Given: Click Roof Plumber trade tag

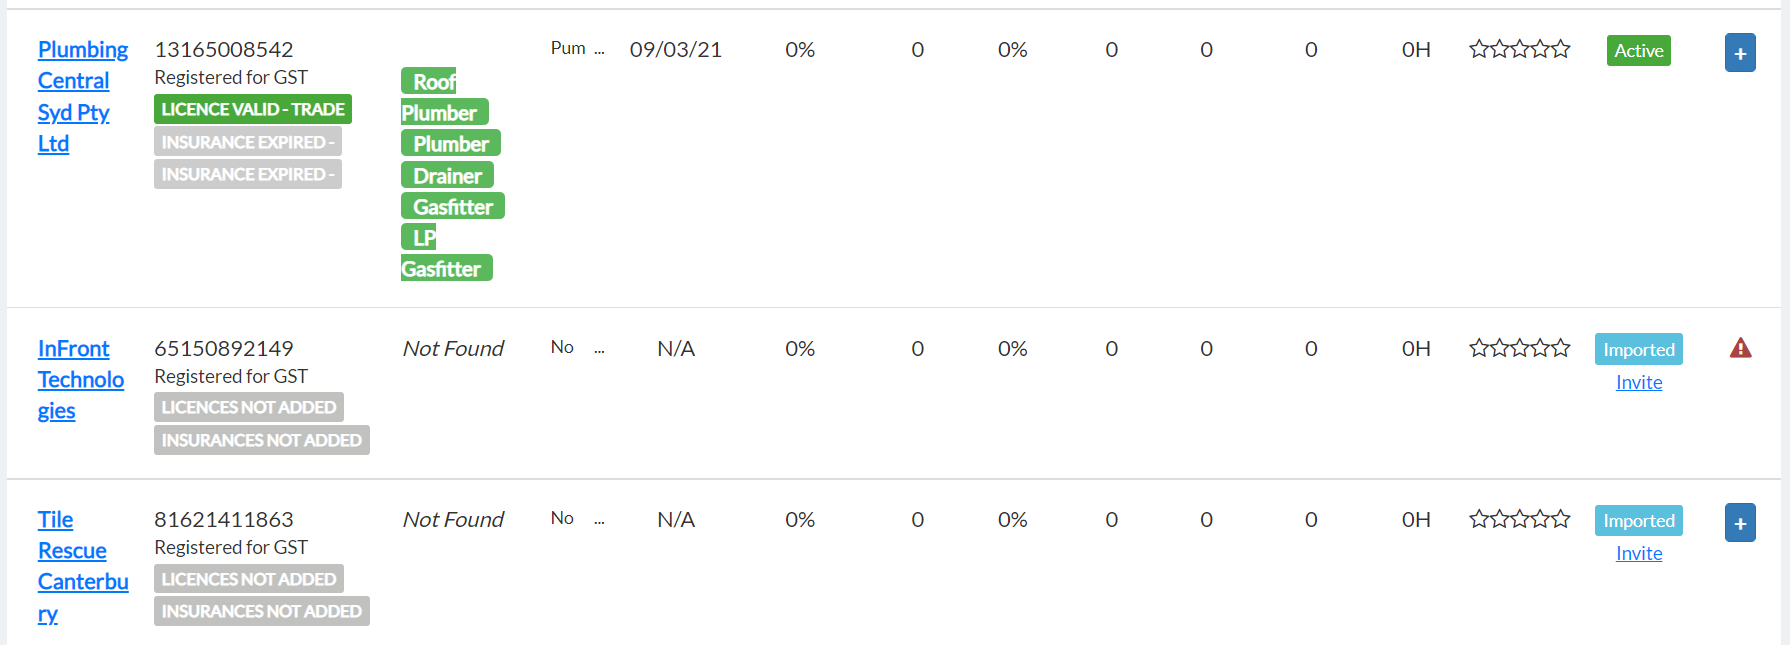Looking at the screenshot, I should pyautogui.click(x=444, y=97).
